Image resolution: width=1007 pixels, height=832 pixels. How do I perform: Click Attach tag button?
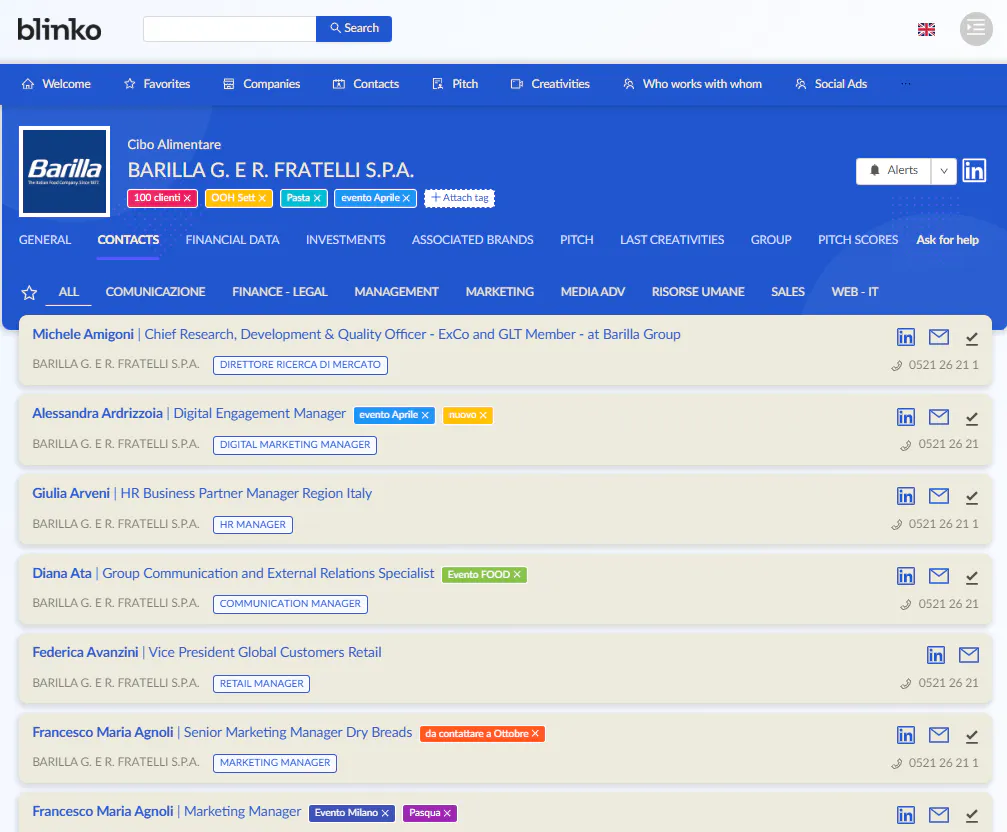[x=459, y=198]
